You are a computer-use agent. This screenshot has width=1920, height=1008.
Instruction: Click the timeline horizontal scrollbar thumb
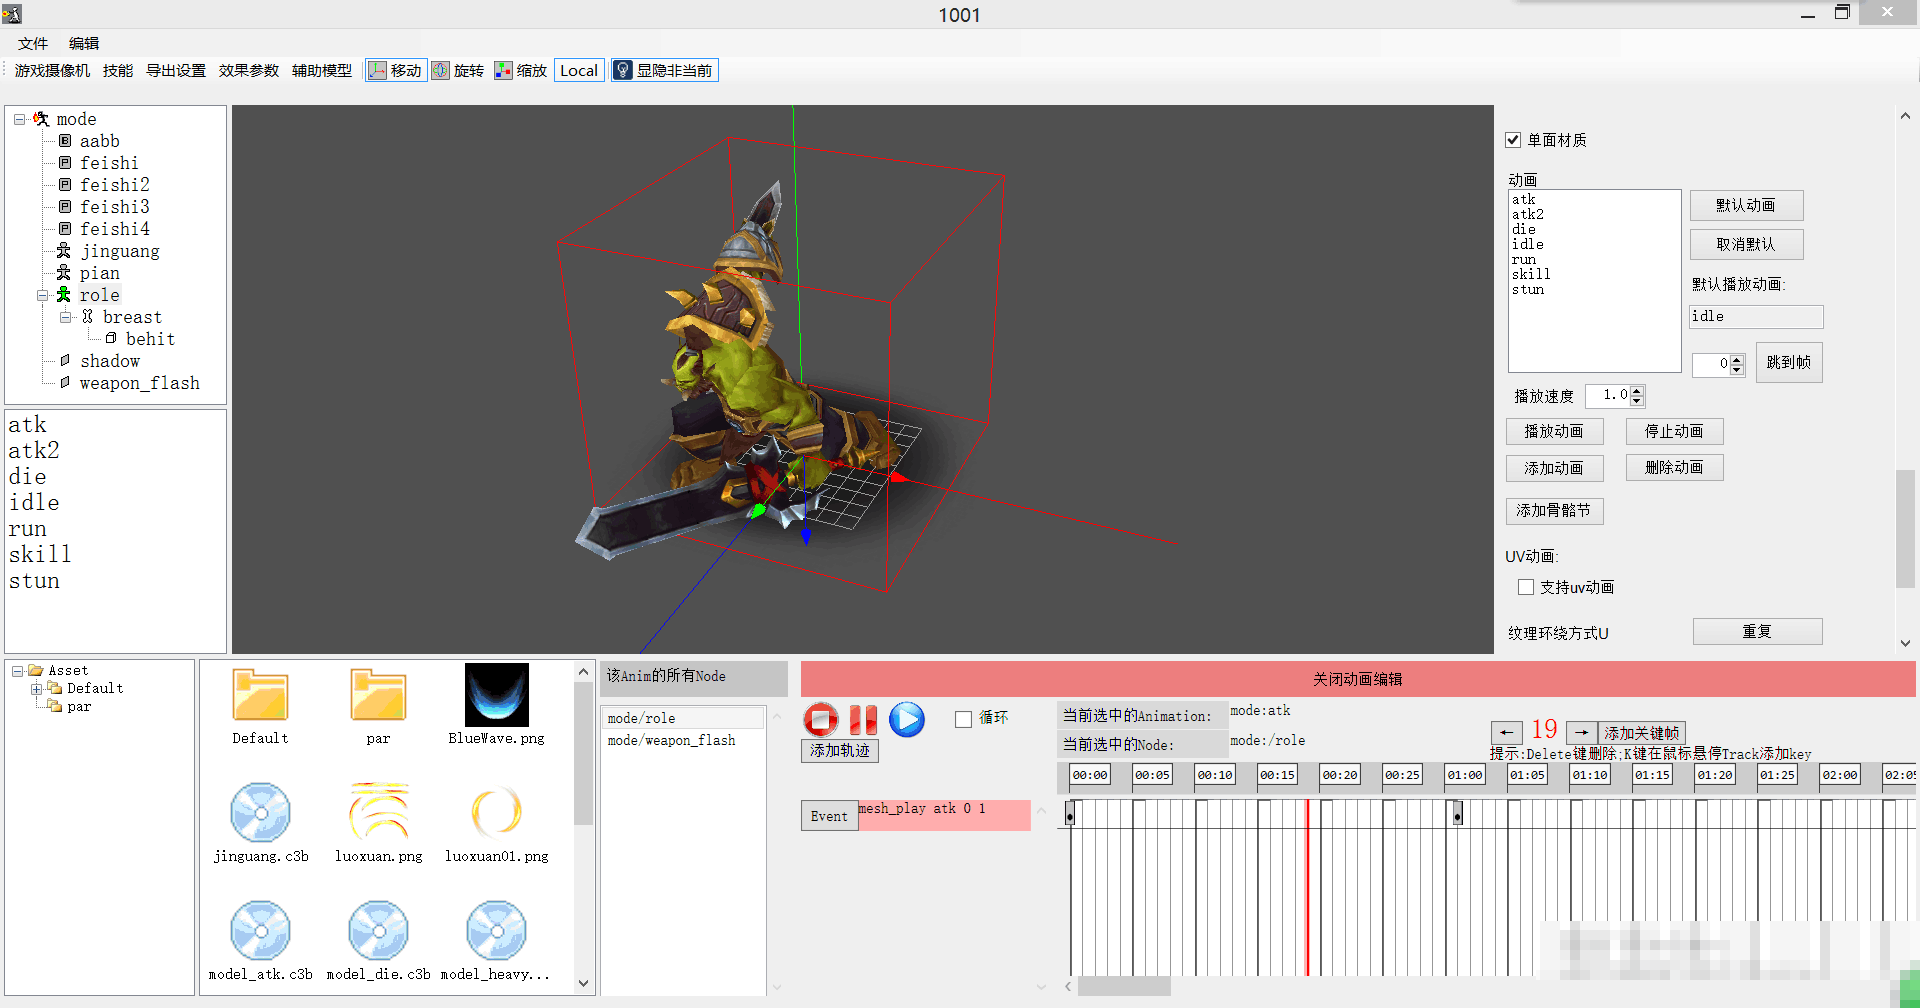[x=1124, y=986]
